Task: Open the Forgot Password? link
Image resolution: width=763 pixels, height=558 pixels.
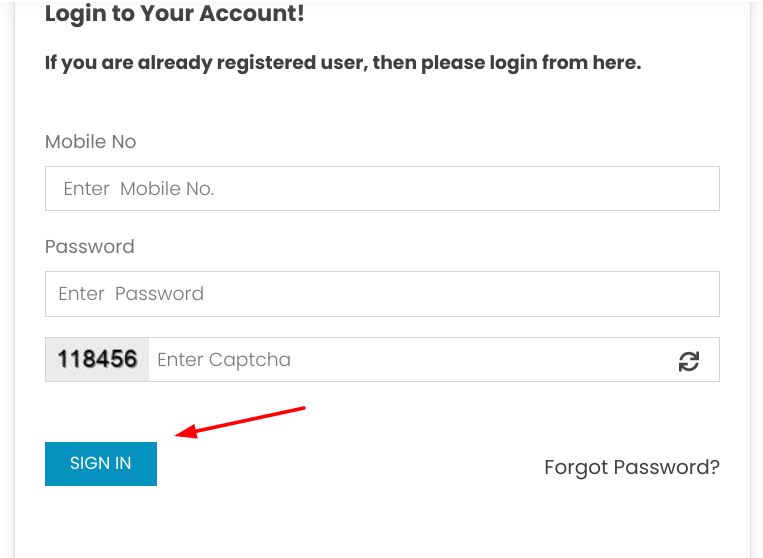Action: 632,468
